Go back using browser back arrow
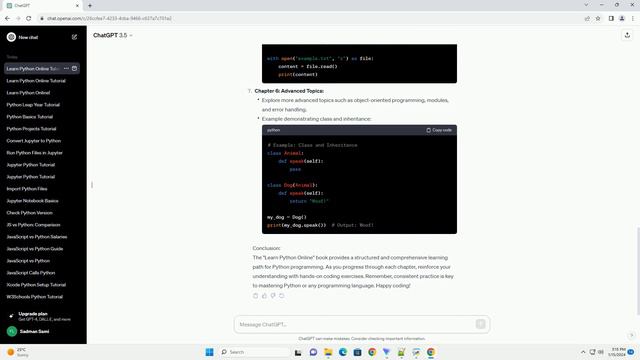The width and height of the screenshot is (640, 360). click(x=7, y=18)
